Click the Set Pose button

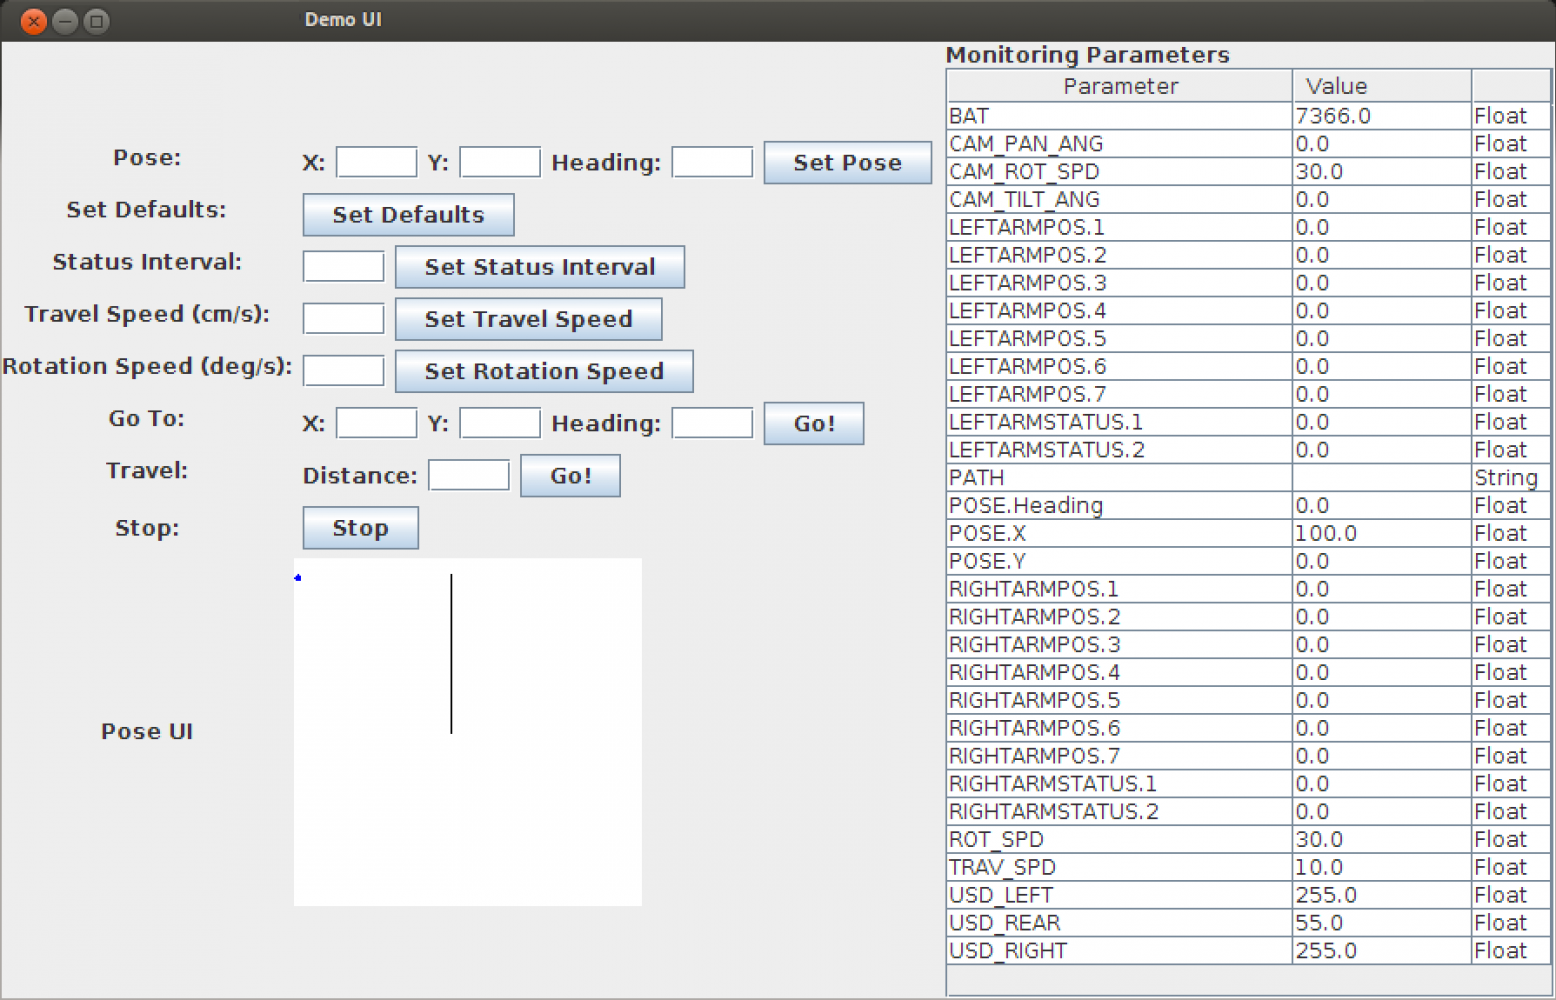click(x=847, y=163)
